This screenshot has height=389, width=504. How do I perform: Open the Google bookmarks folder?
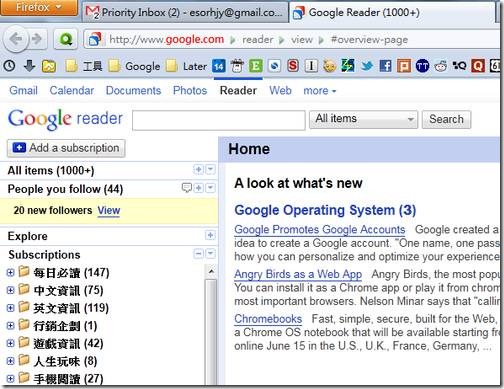coord(134,66)
